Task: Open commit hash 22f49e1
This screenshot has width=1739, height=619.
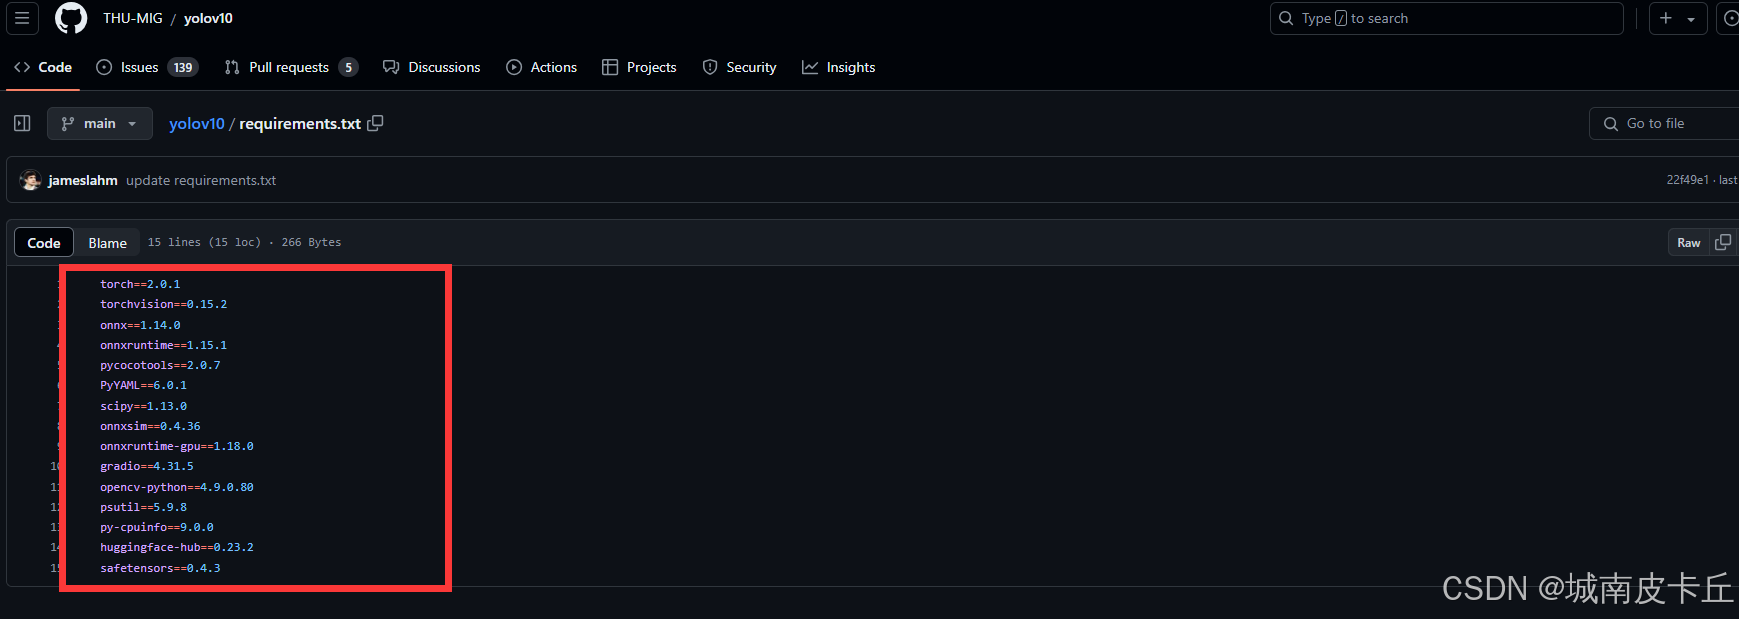Action: click(1687, 180)
